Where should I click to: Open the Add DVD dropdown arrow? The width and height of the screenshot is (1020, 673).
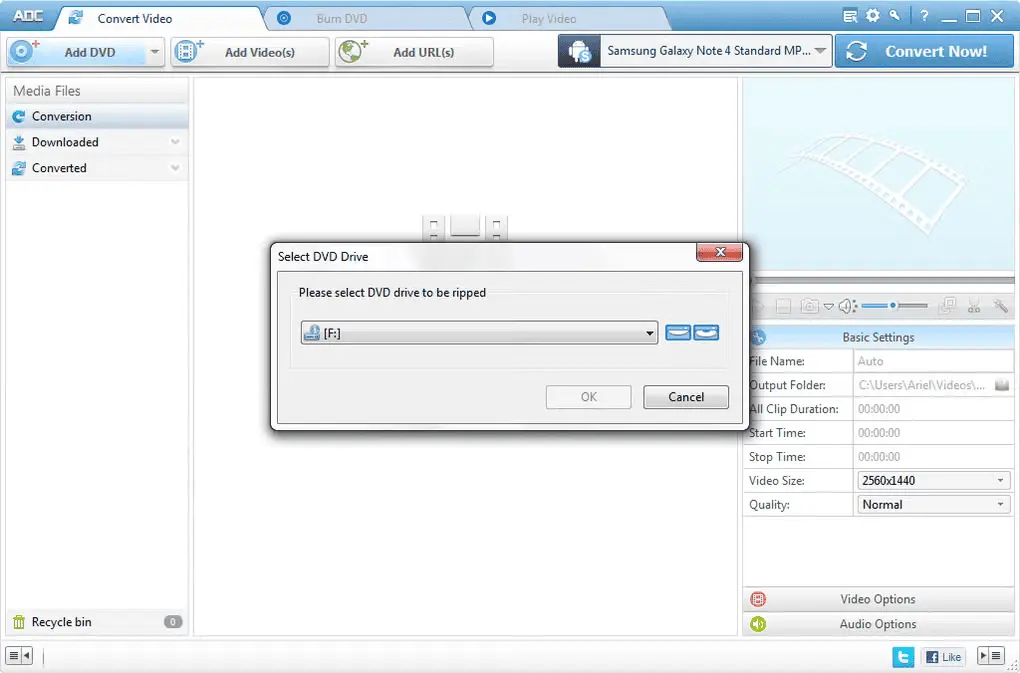click(154, 52)
